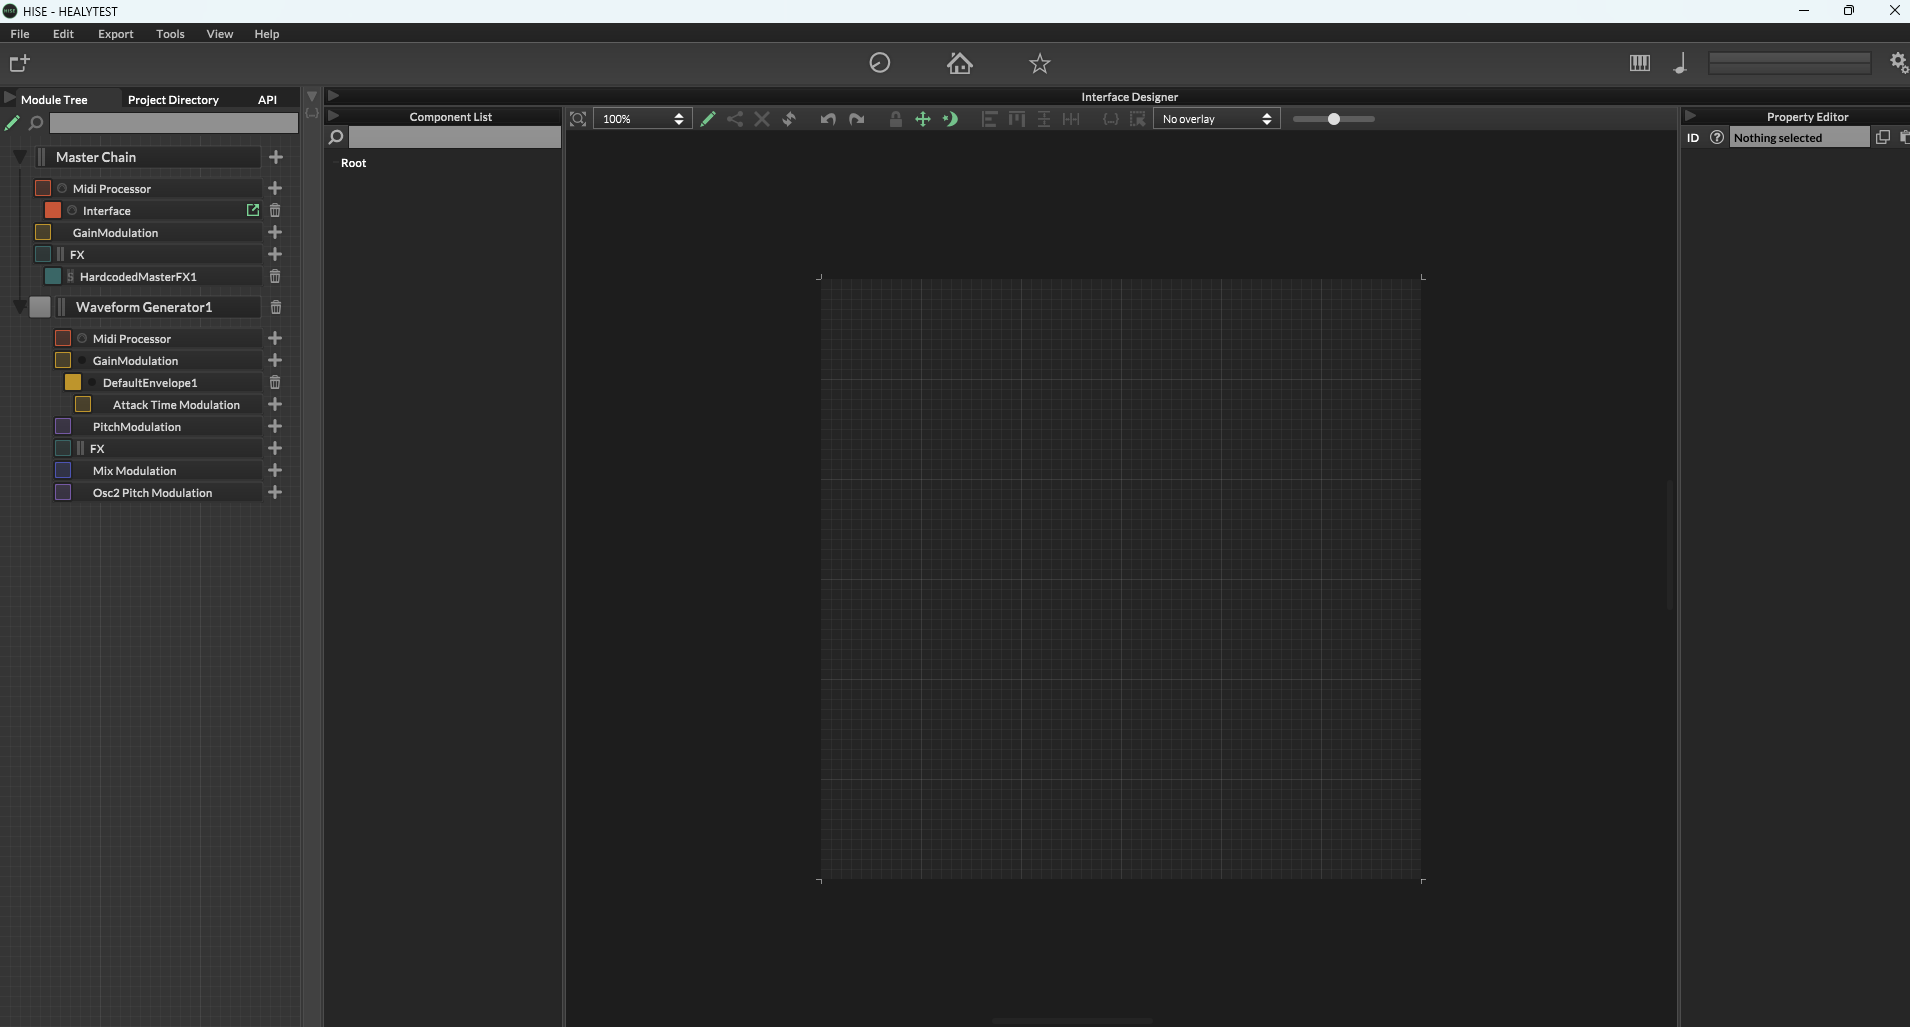Add modulator to Mix Modulation chain

tap(275, 470)
